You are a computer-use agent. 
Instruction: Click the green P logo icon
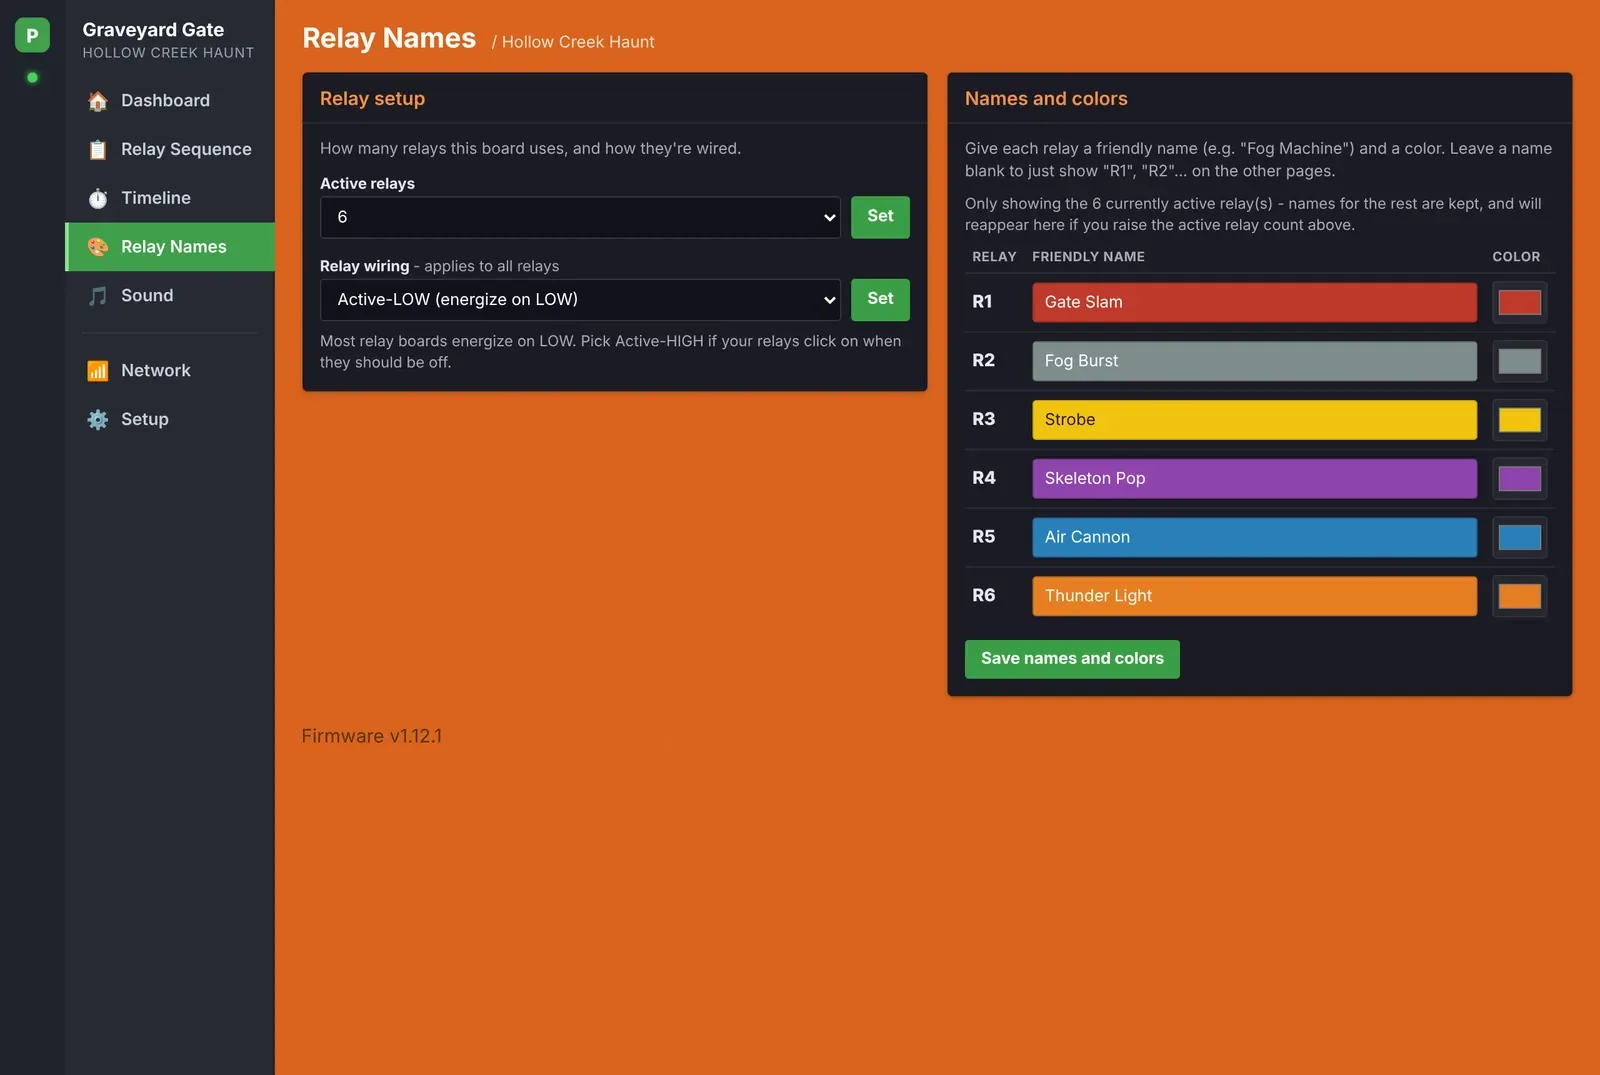(32, 36)
